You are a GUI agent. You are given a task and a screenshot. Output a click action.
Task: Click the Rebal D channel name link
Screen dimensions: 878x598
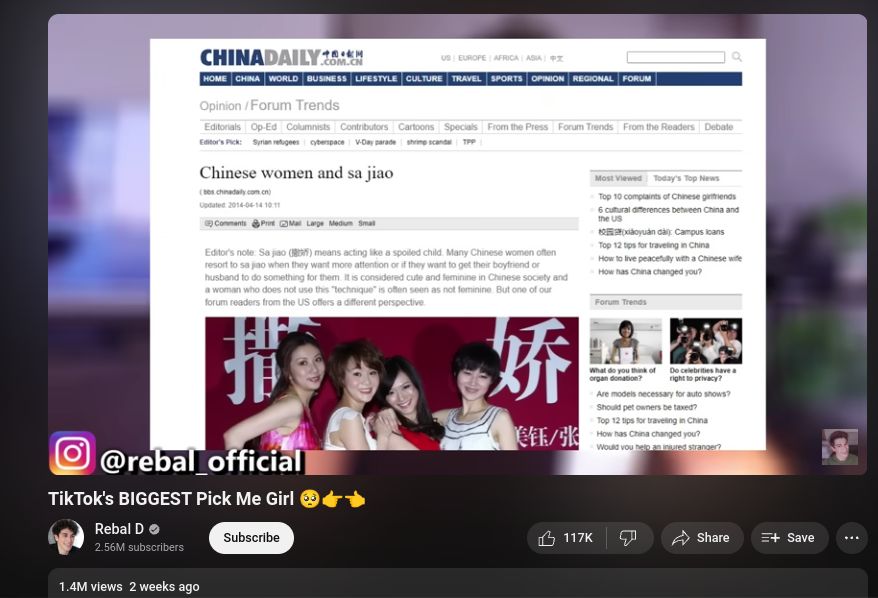(119, 529)
